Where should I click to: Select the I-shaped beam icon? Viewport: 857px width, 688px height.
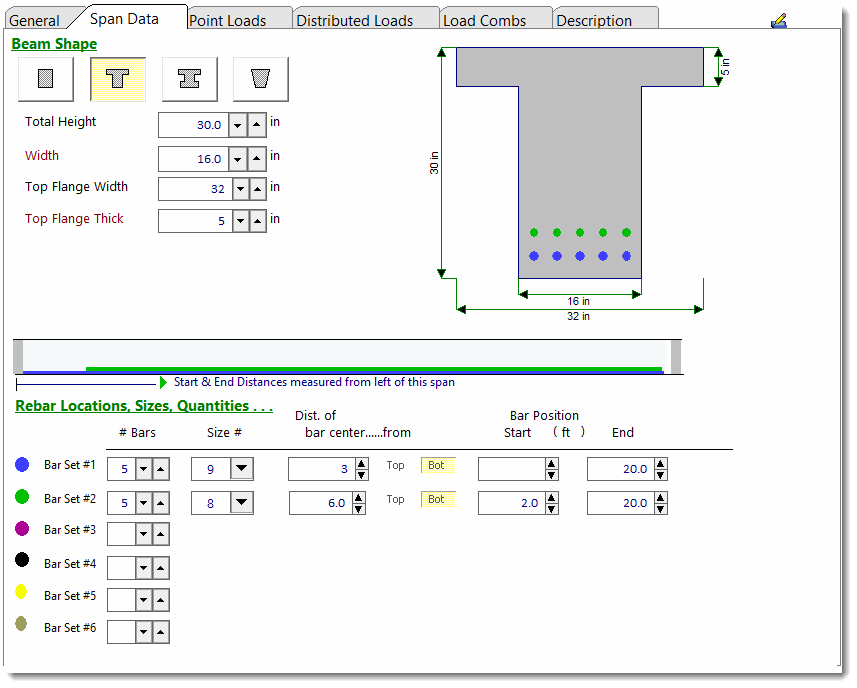(189, 79)
